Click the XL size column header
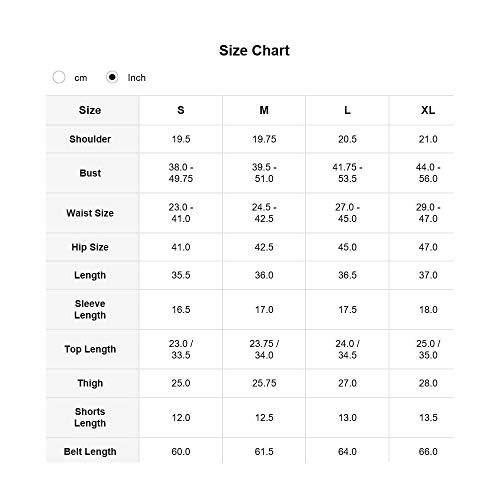 tap(428, 110)
